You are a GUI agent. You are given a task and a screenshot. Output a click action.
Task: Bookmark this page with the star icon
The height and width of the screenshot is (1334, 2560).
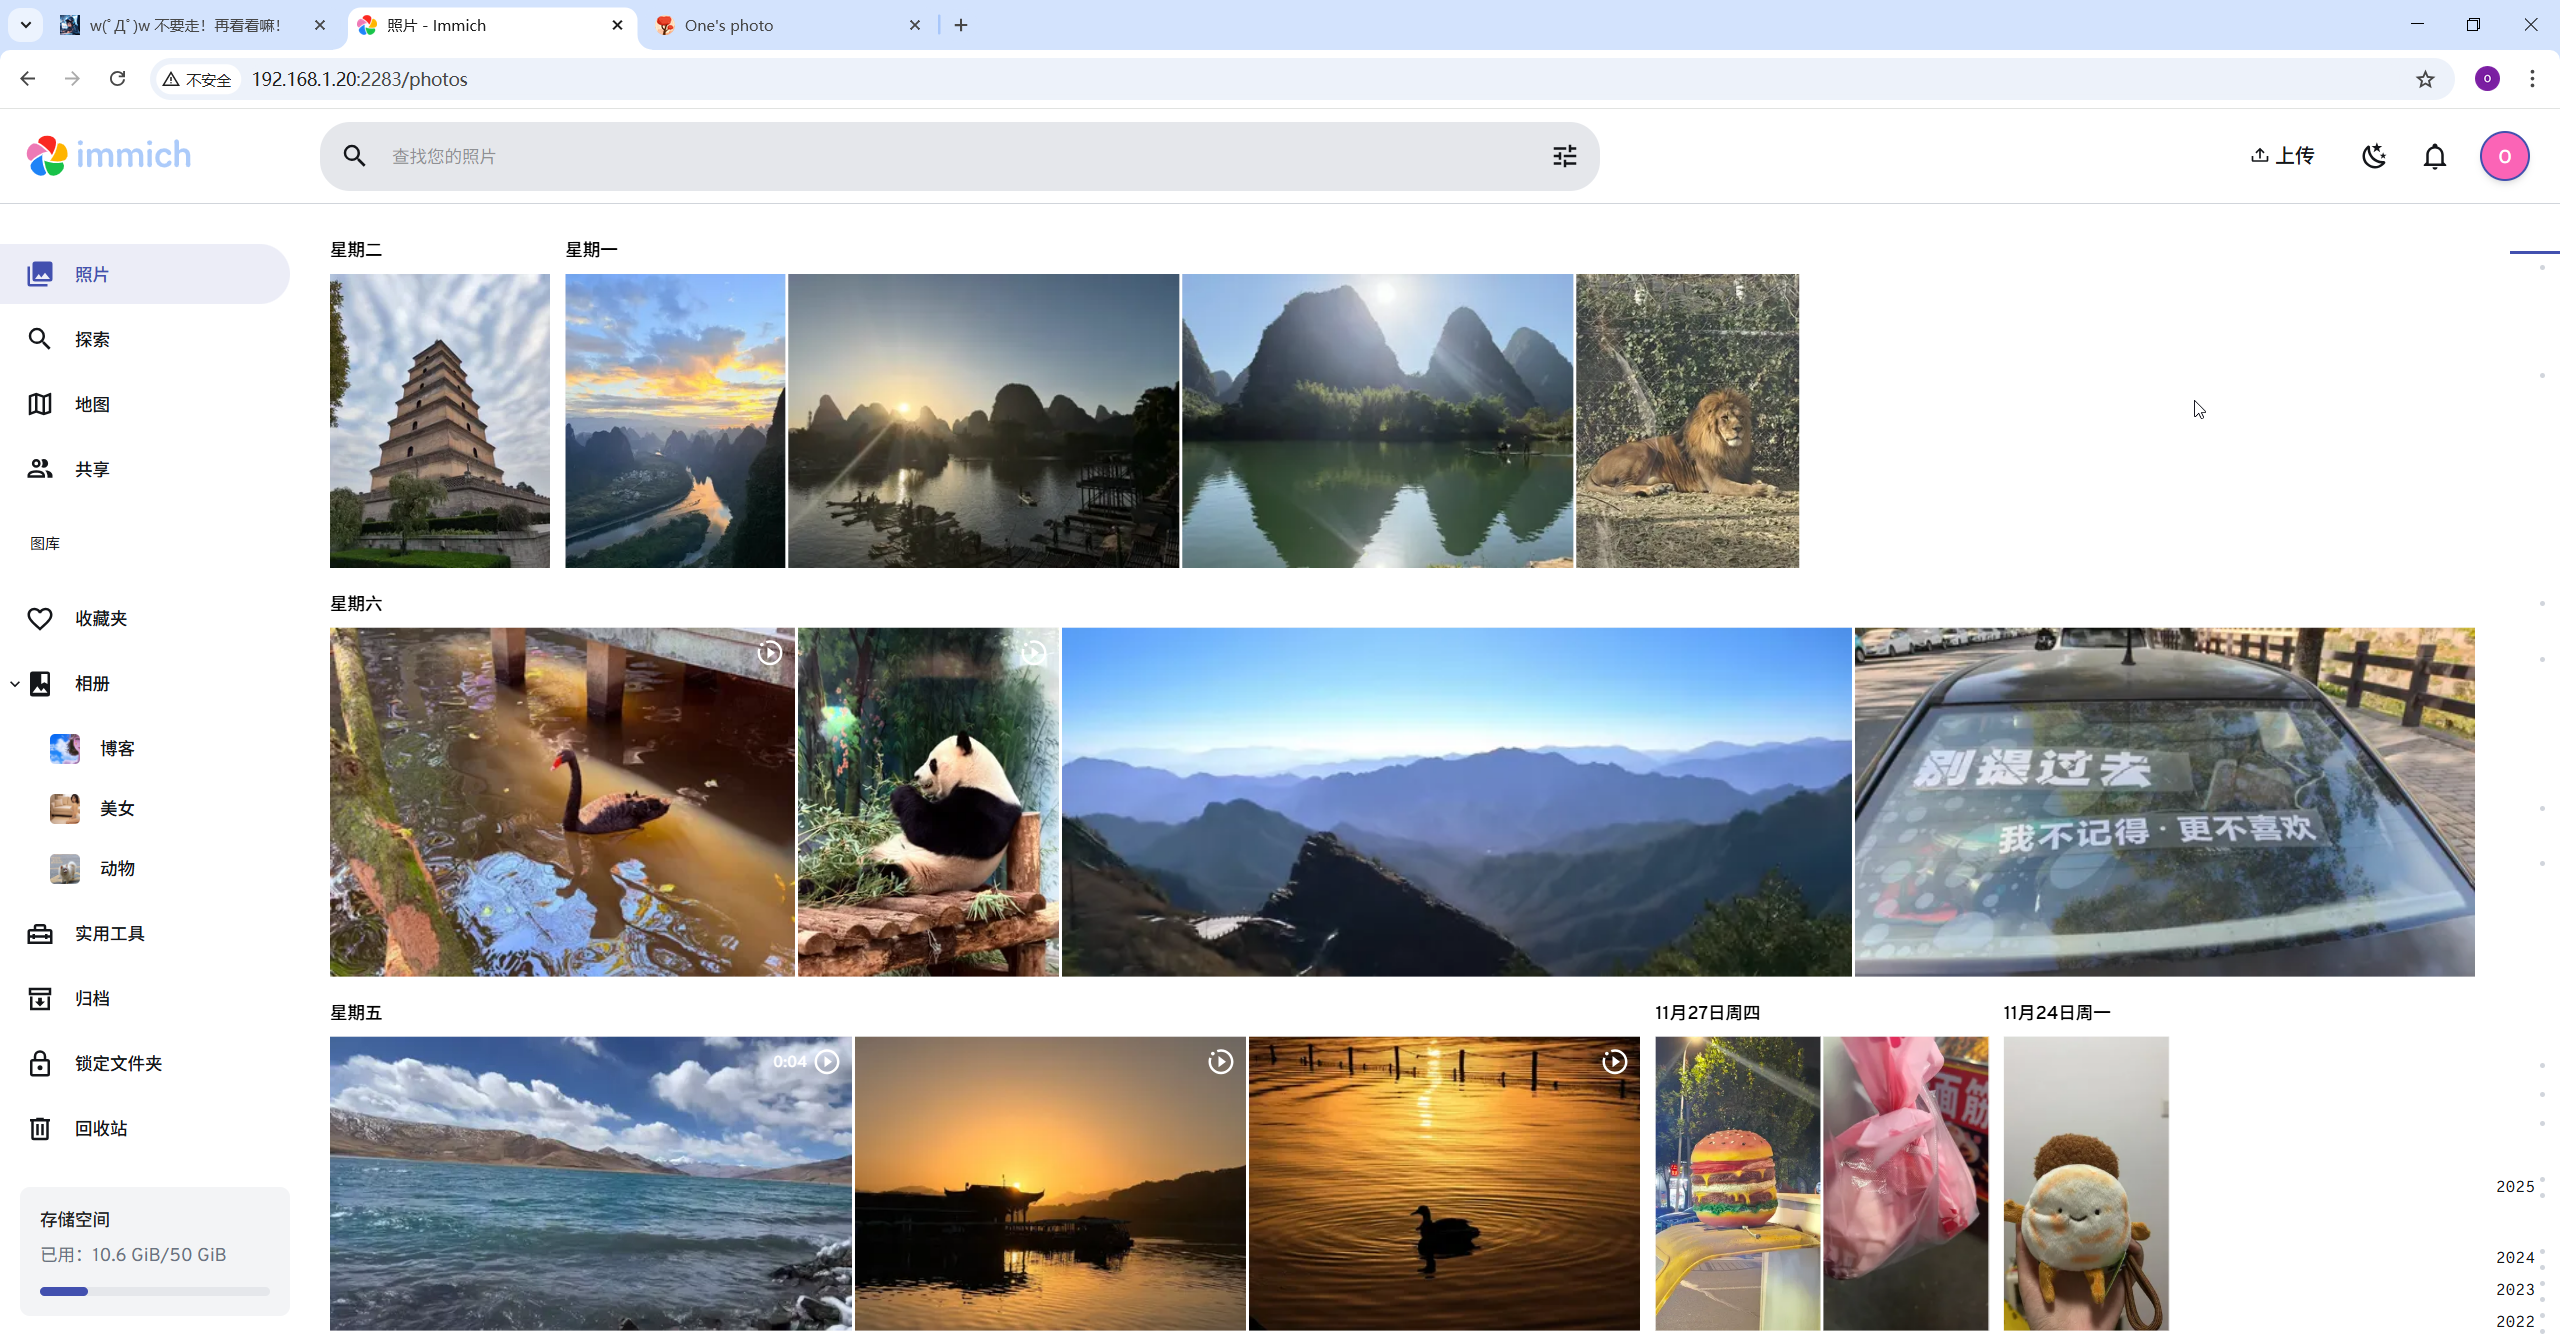pyautogui.click(x=2425, y=79)
